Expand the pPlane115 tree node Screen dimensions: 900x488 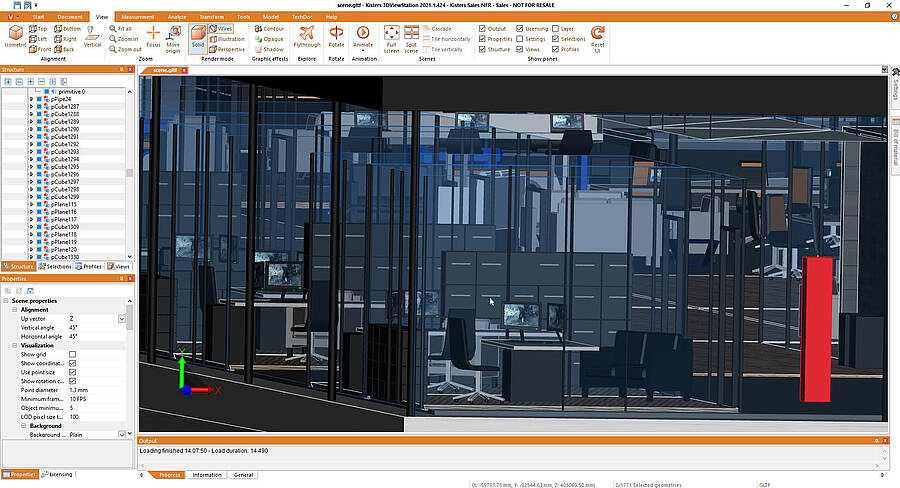point(31,204)
